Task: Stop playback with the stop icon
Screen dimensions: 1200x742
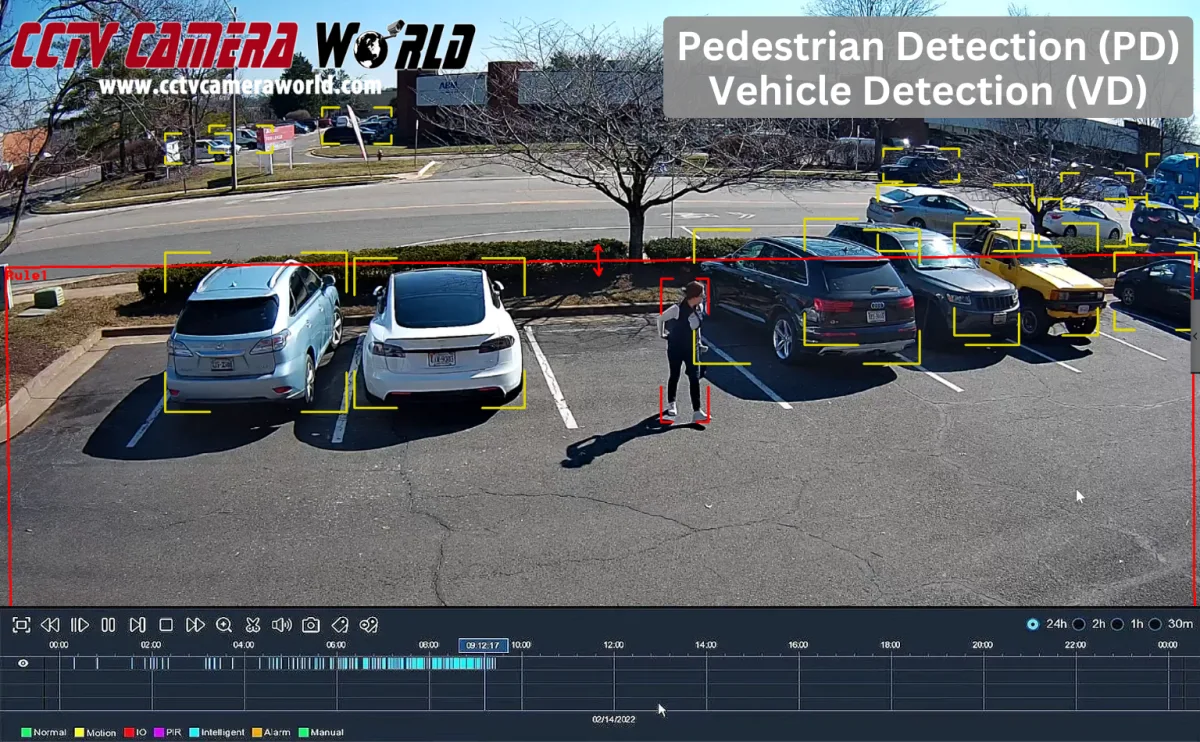Action: point(166,624)
